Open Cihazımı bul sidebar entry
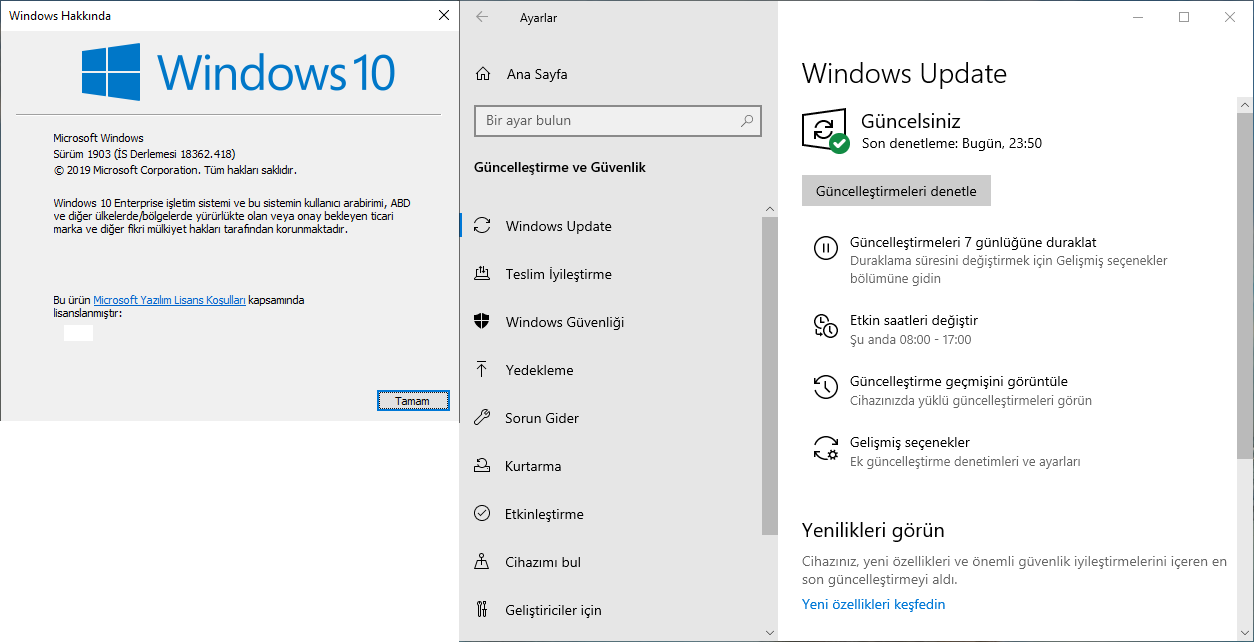 click(x=611, y=562)
